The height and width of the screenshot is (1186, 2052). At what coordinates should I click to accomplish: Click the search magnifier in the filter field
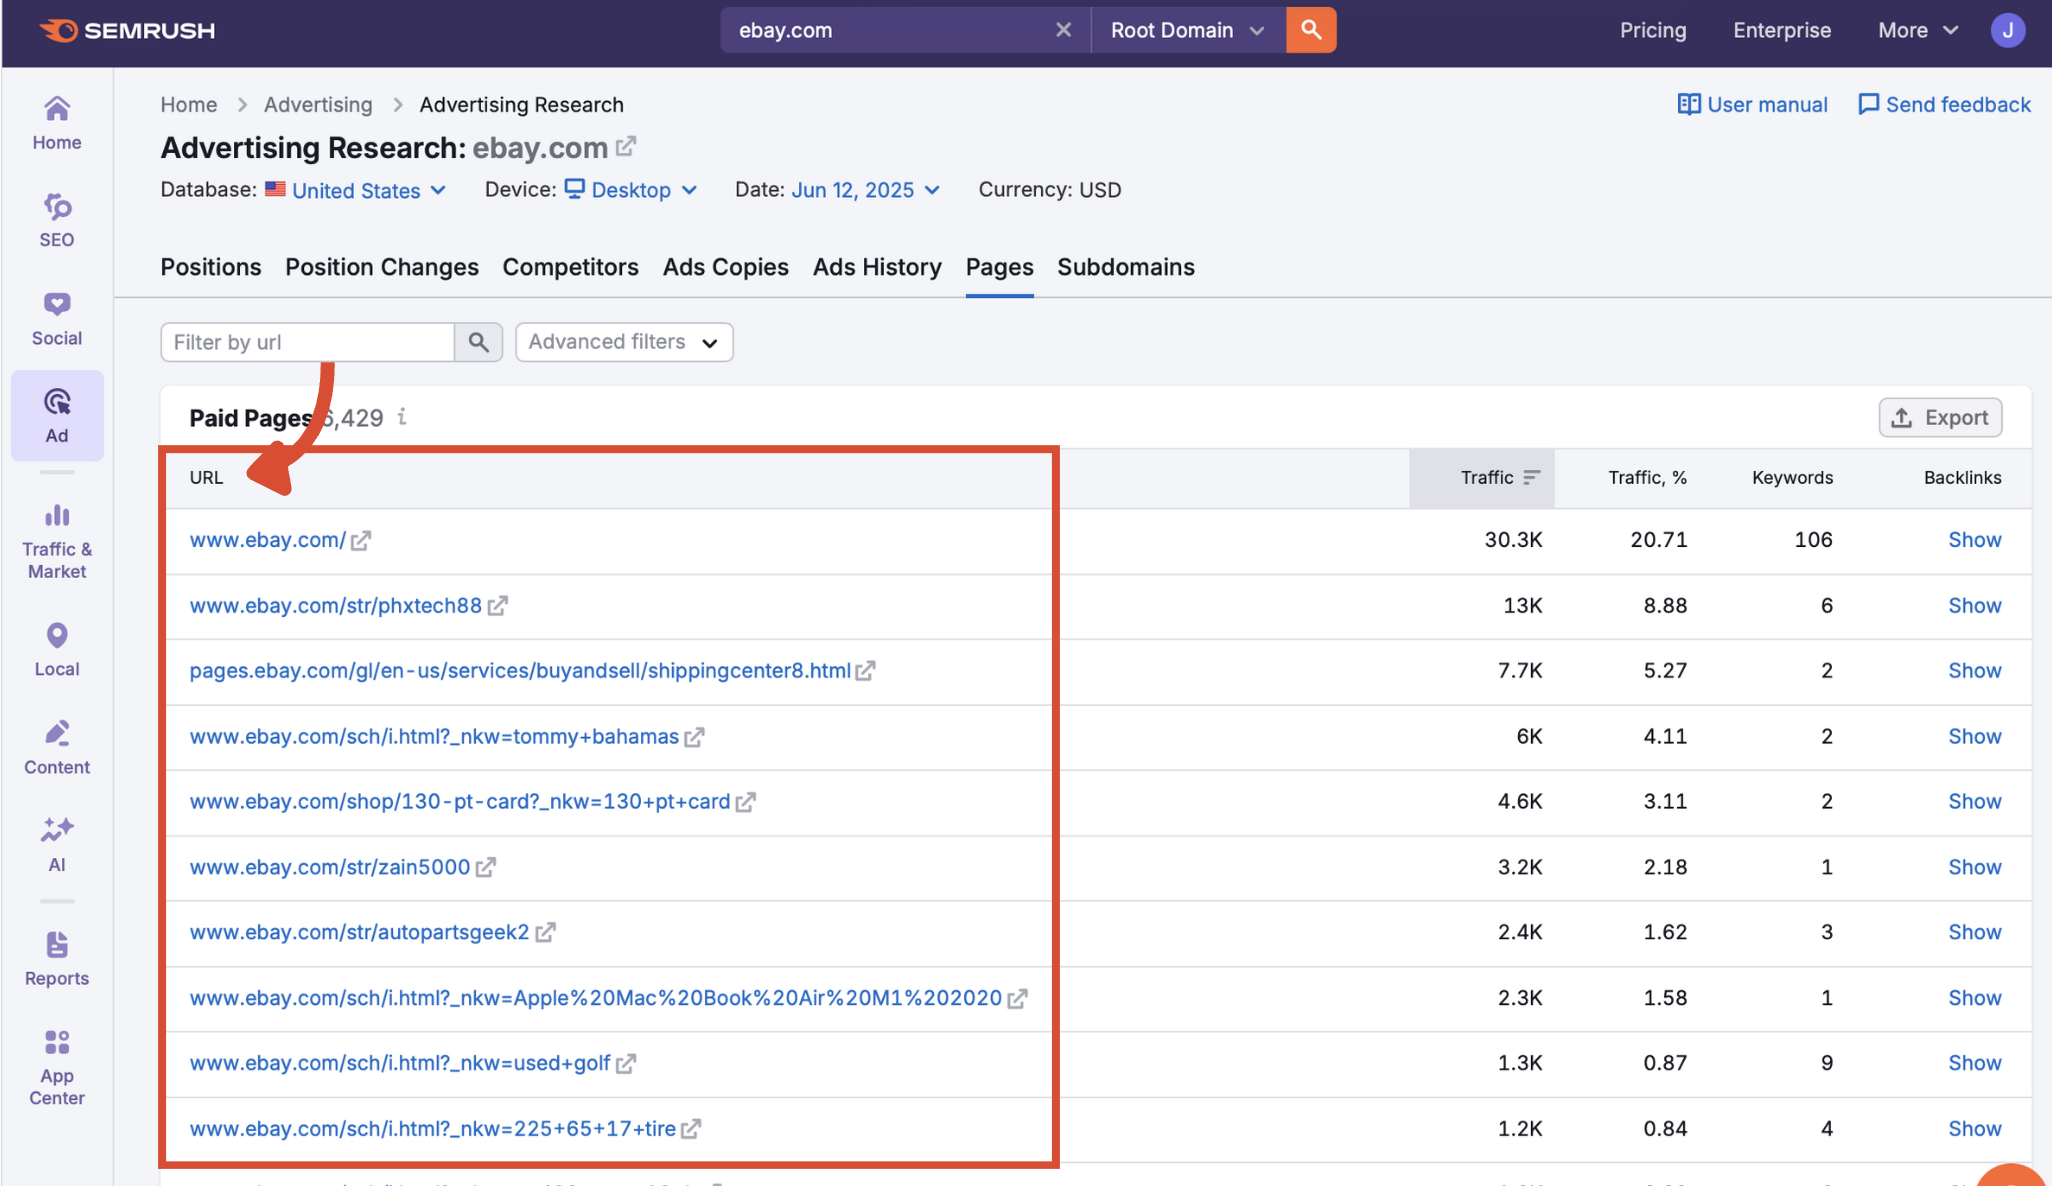[x=478, y=341]
